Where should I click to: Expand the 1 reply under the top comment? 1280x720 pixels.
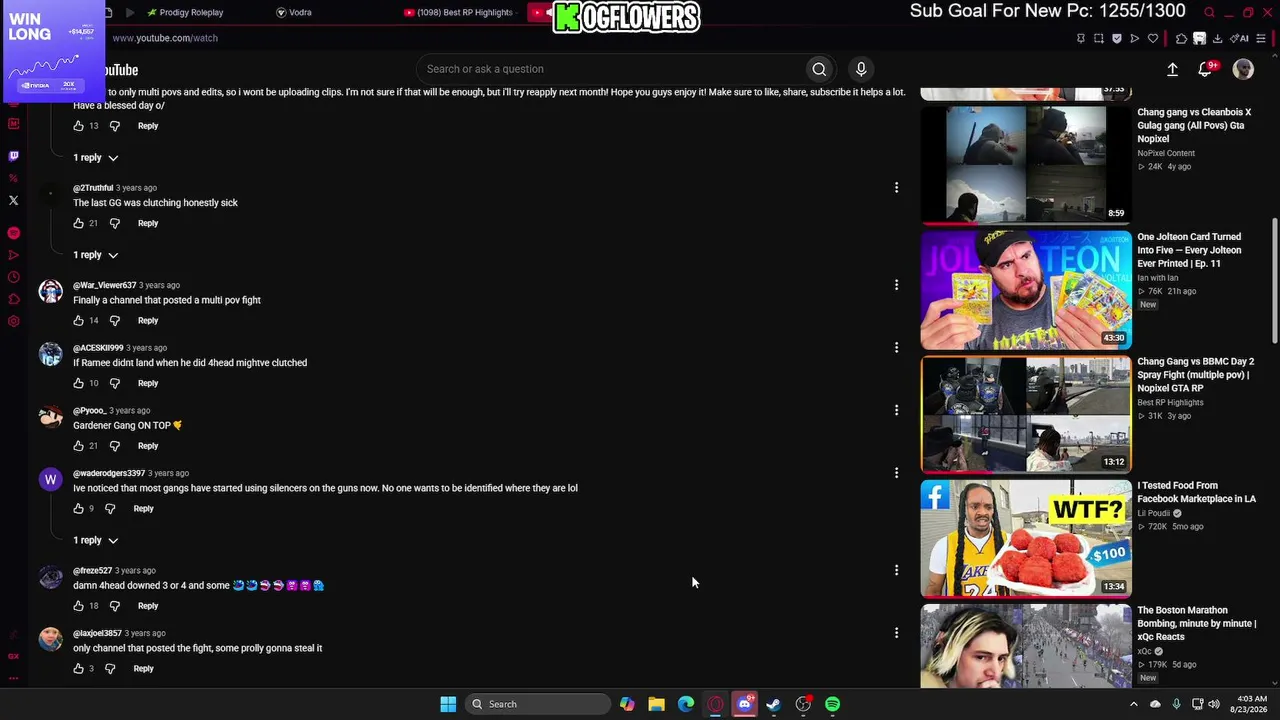click(95, 158)
